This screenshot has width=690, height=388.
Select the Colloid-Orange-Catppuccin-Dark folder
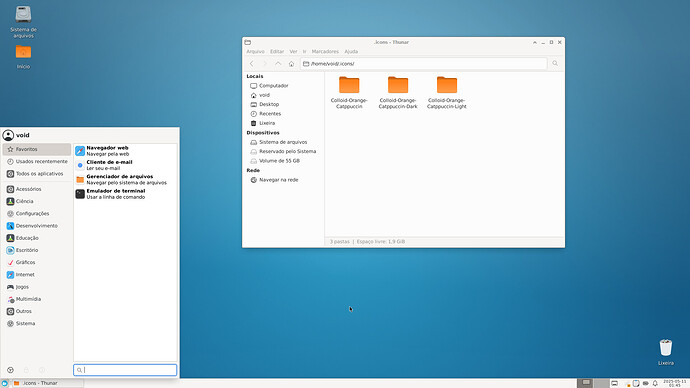[x=398, y=92]
